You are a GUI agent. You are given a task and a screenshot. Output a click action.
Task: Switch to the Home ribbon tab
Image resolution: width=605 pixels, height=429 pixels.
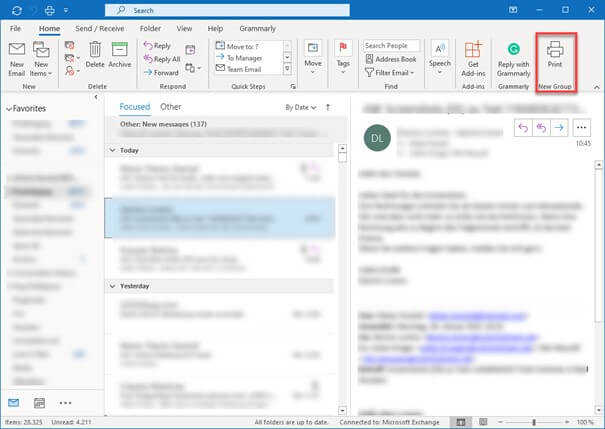coord(49,29)
